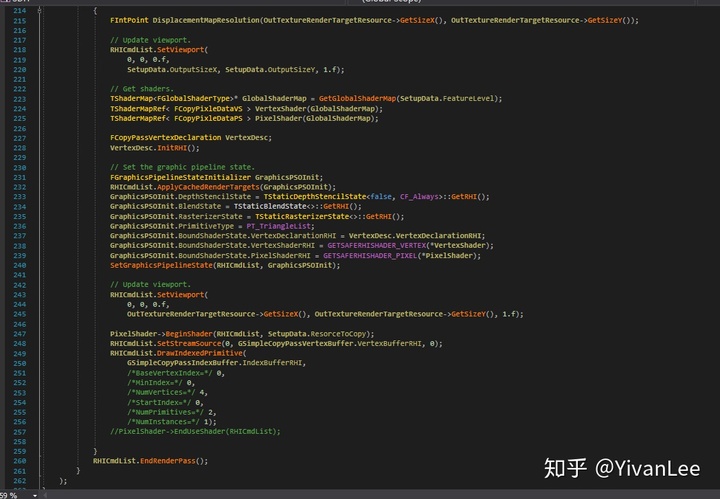
Task: Click the /*StartIndex=*/ comment
Action: [x=159, y=402]
